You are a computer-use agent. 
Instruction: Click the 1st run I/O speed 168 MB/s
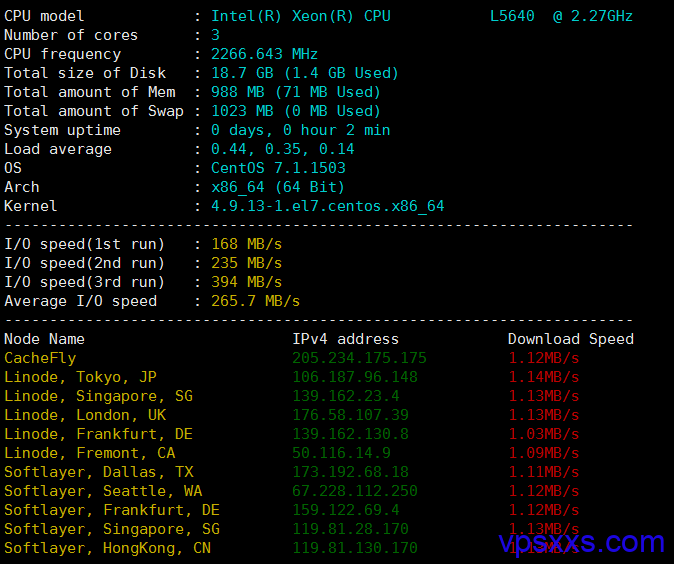[247, 244]
